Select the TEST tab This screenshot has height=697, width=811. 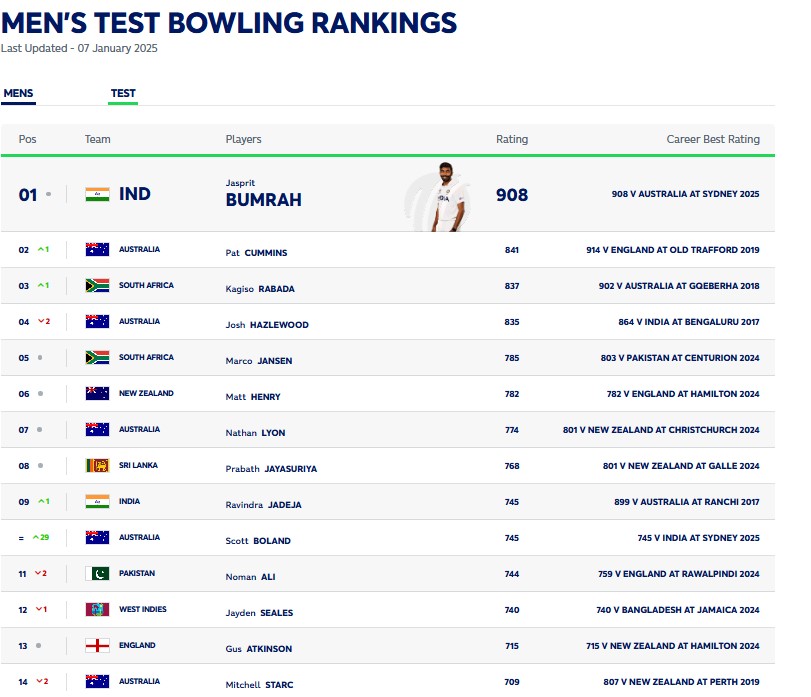(123, 94)
